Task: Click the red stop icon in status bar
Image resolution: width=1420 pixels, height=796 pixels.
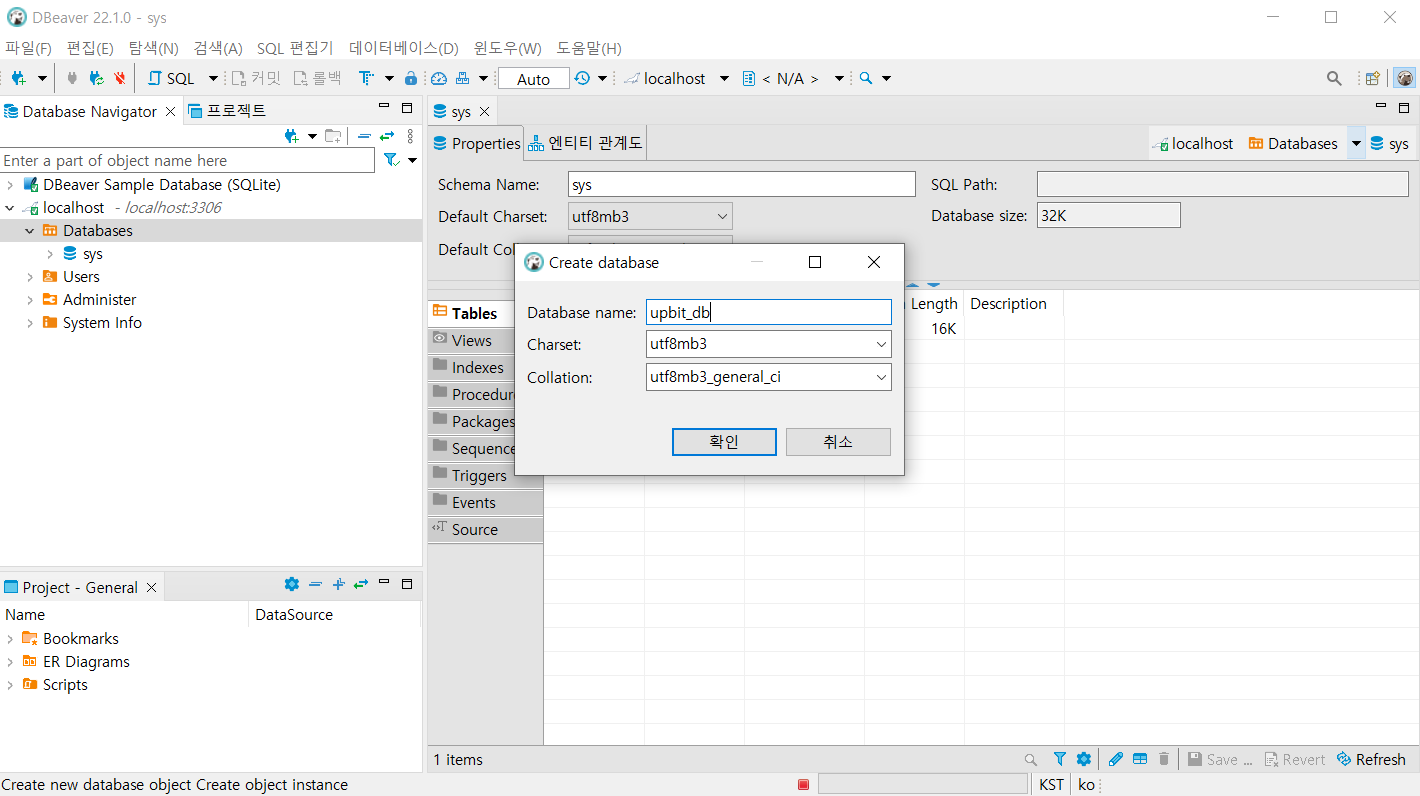Action: coord(803,785)
